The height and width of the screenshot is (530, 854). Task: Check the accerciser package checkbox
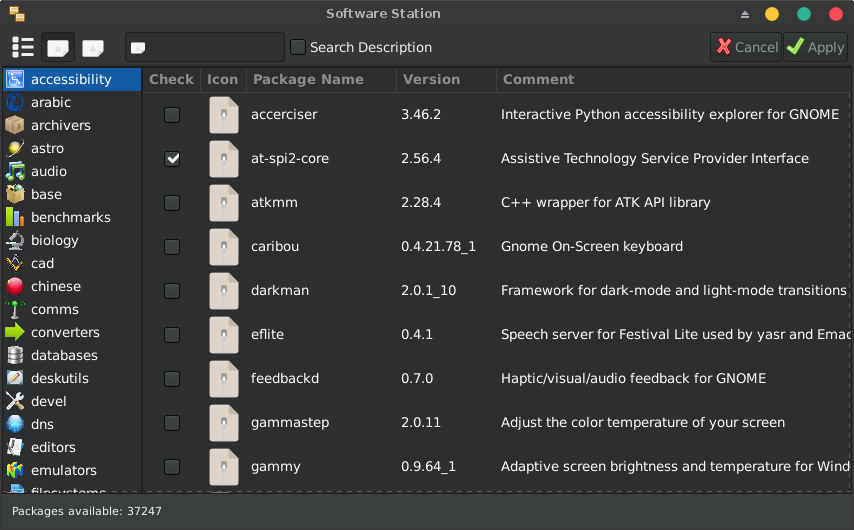[x=172, y=115]
